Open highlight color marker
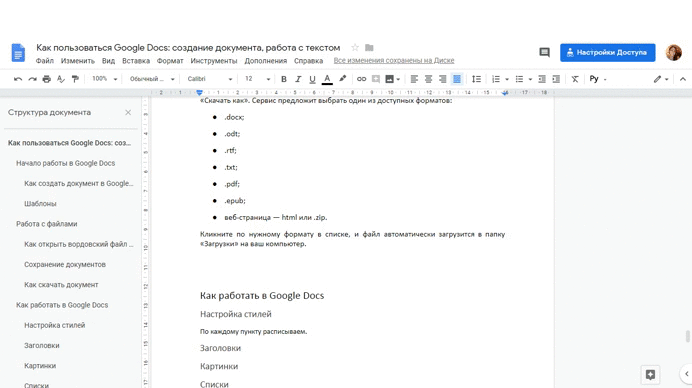 click(342, 79)
